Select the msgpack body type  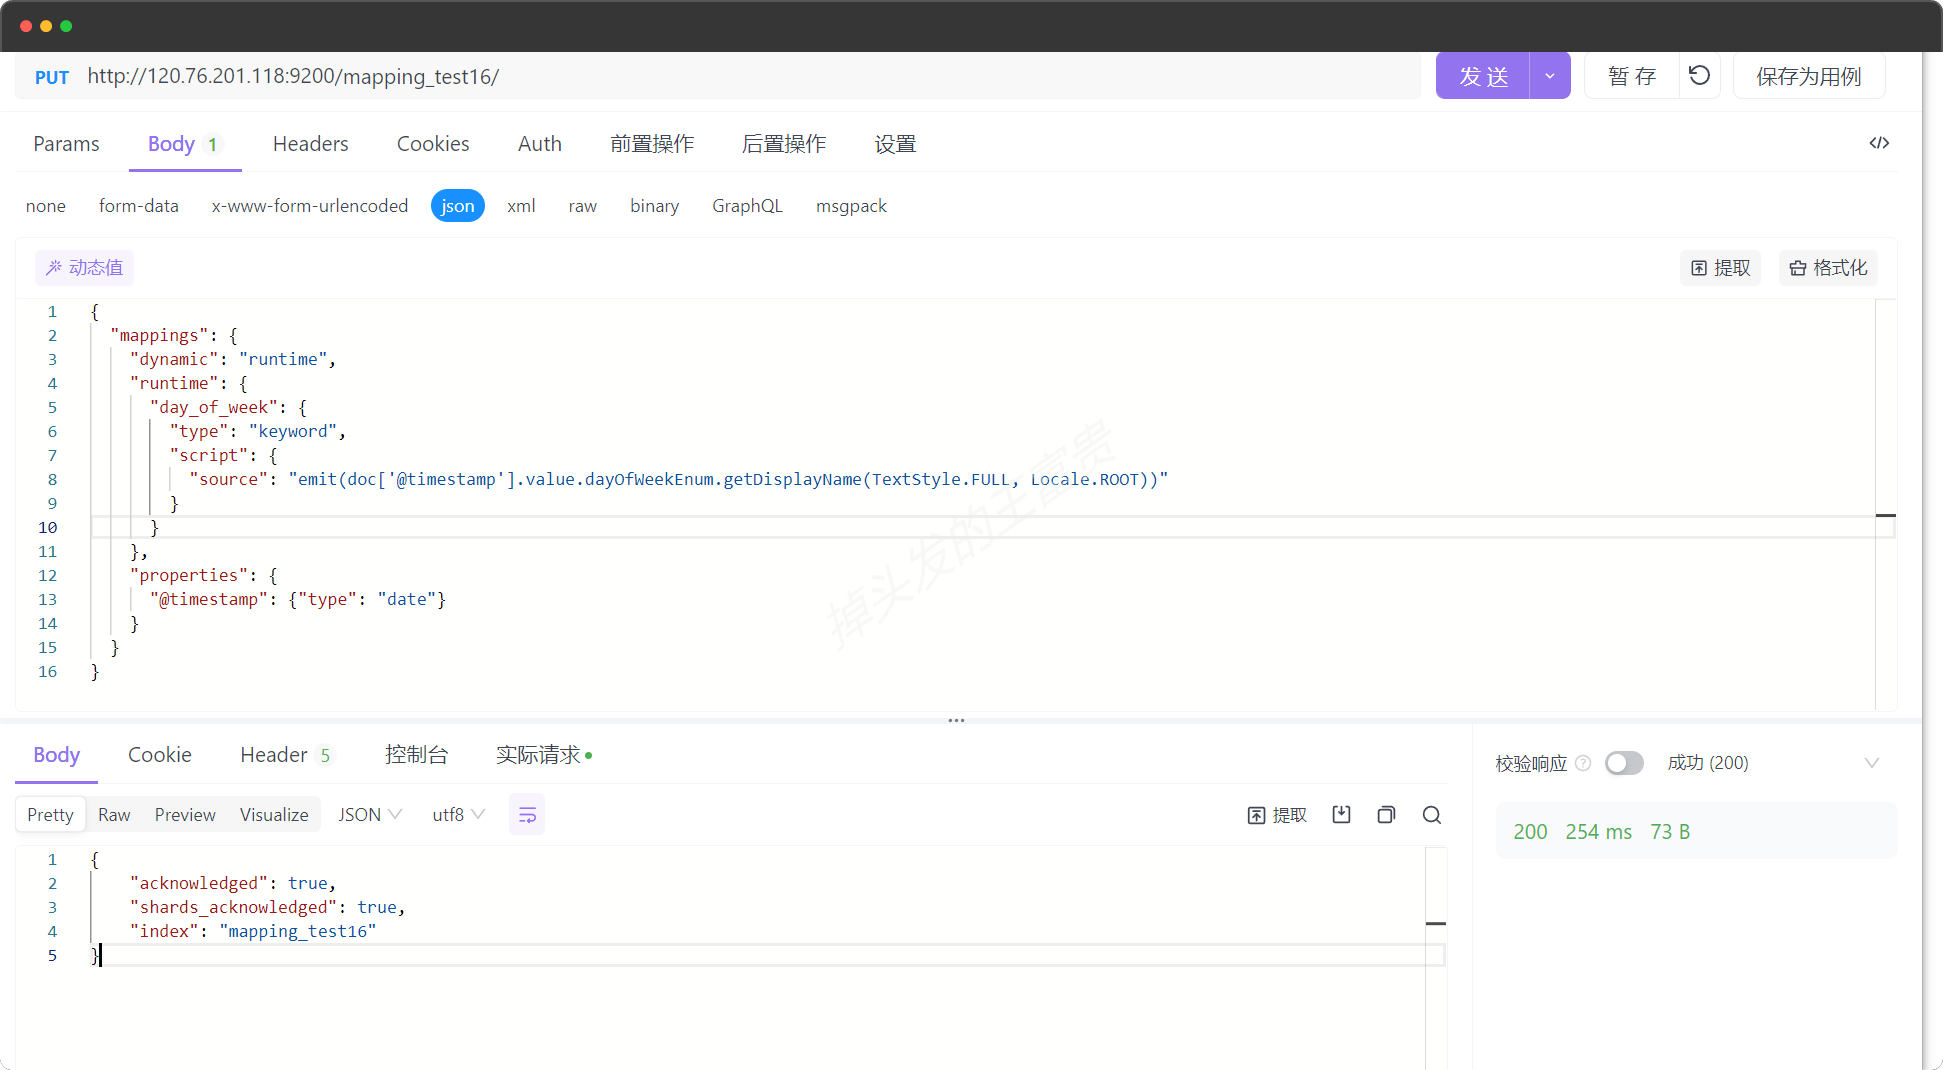tap(852, 206)
